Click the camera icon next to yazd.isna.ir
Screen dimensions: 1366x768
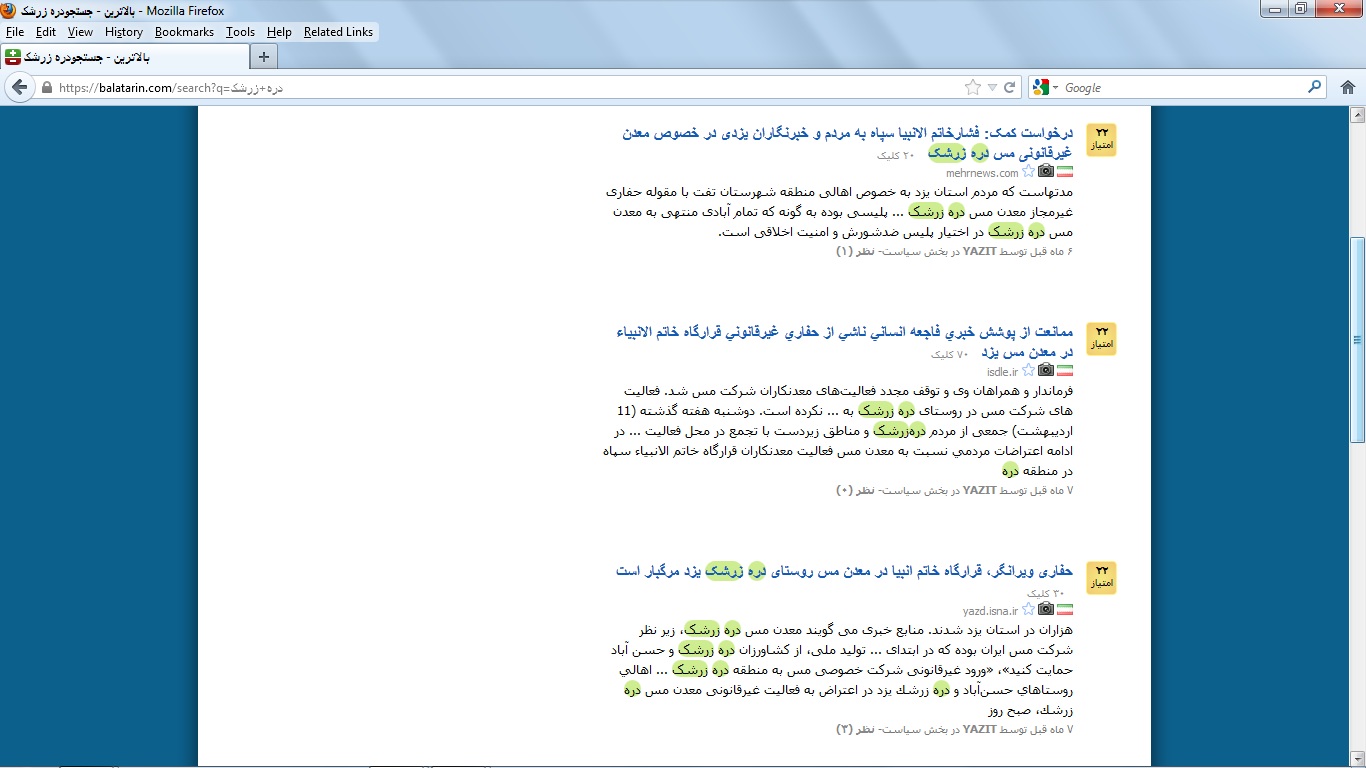[x=1046, y=608]
